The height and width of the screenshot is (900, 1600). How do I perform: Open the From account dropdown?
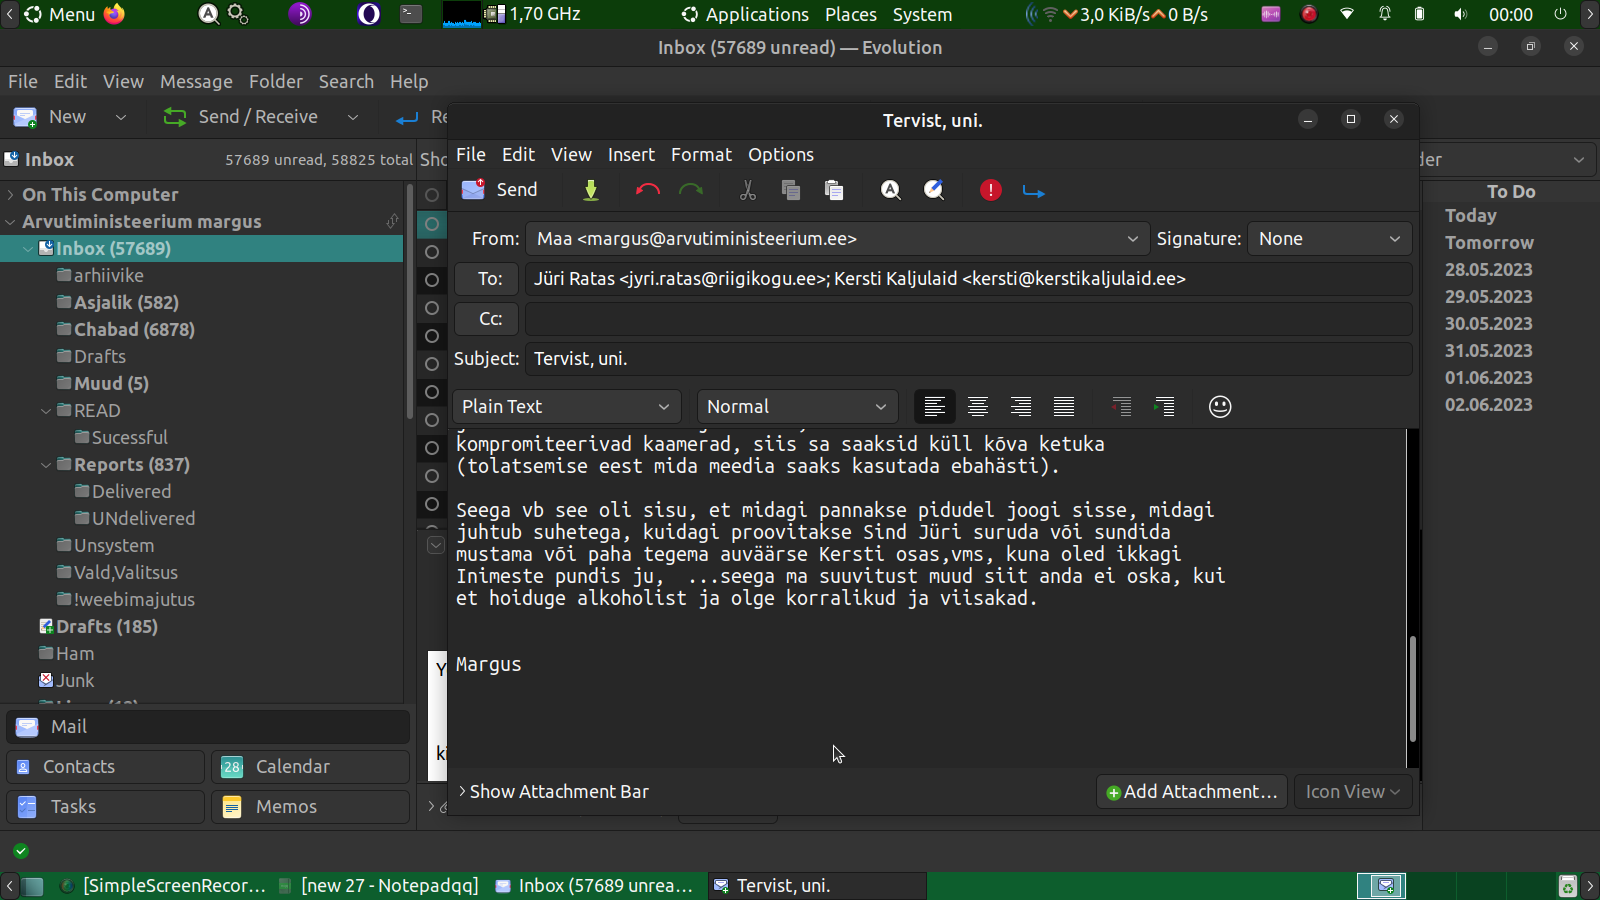(x=838, y=239)
